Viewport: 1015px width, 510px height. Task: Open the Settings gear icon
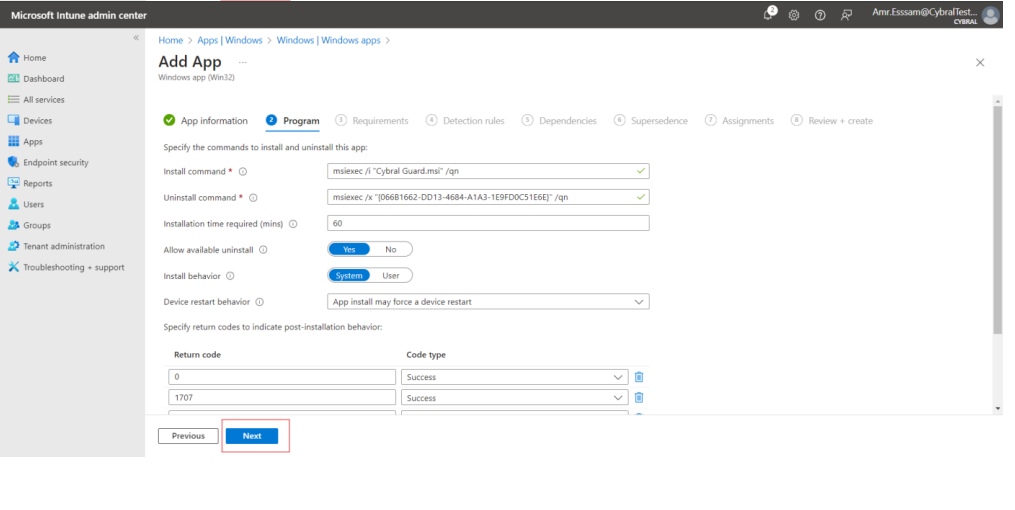point(794,15)
